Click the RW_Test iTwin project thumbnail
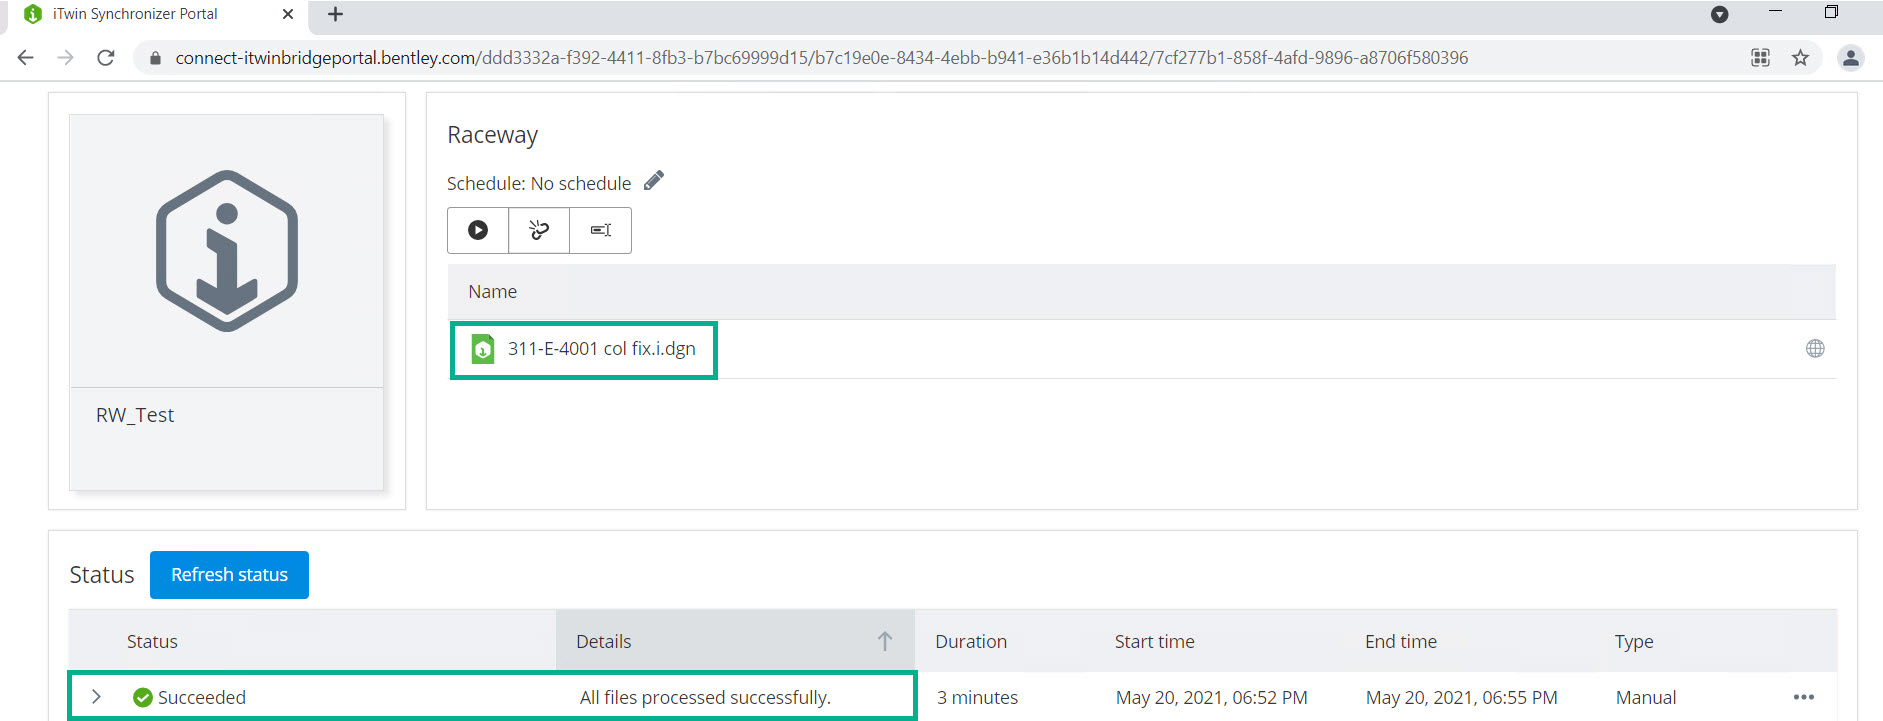 pyautogui.click(x=227, y=251)
